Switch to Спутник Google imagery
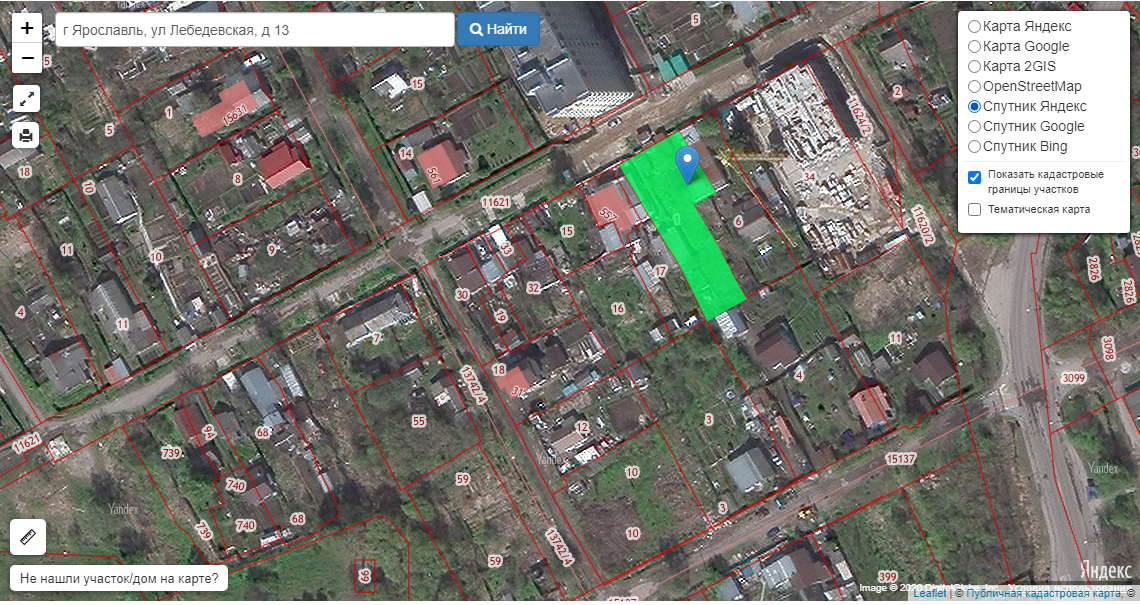Image resolution: width=1140 pixels, height=605 pixels. pyautogui.click(x=974, y=127)
